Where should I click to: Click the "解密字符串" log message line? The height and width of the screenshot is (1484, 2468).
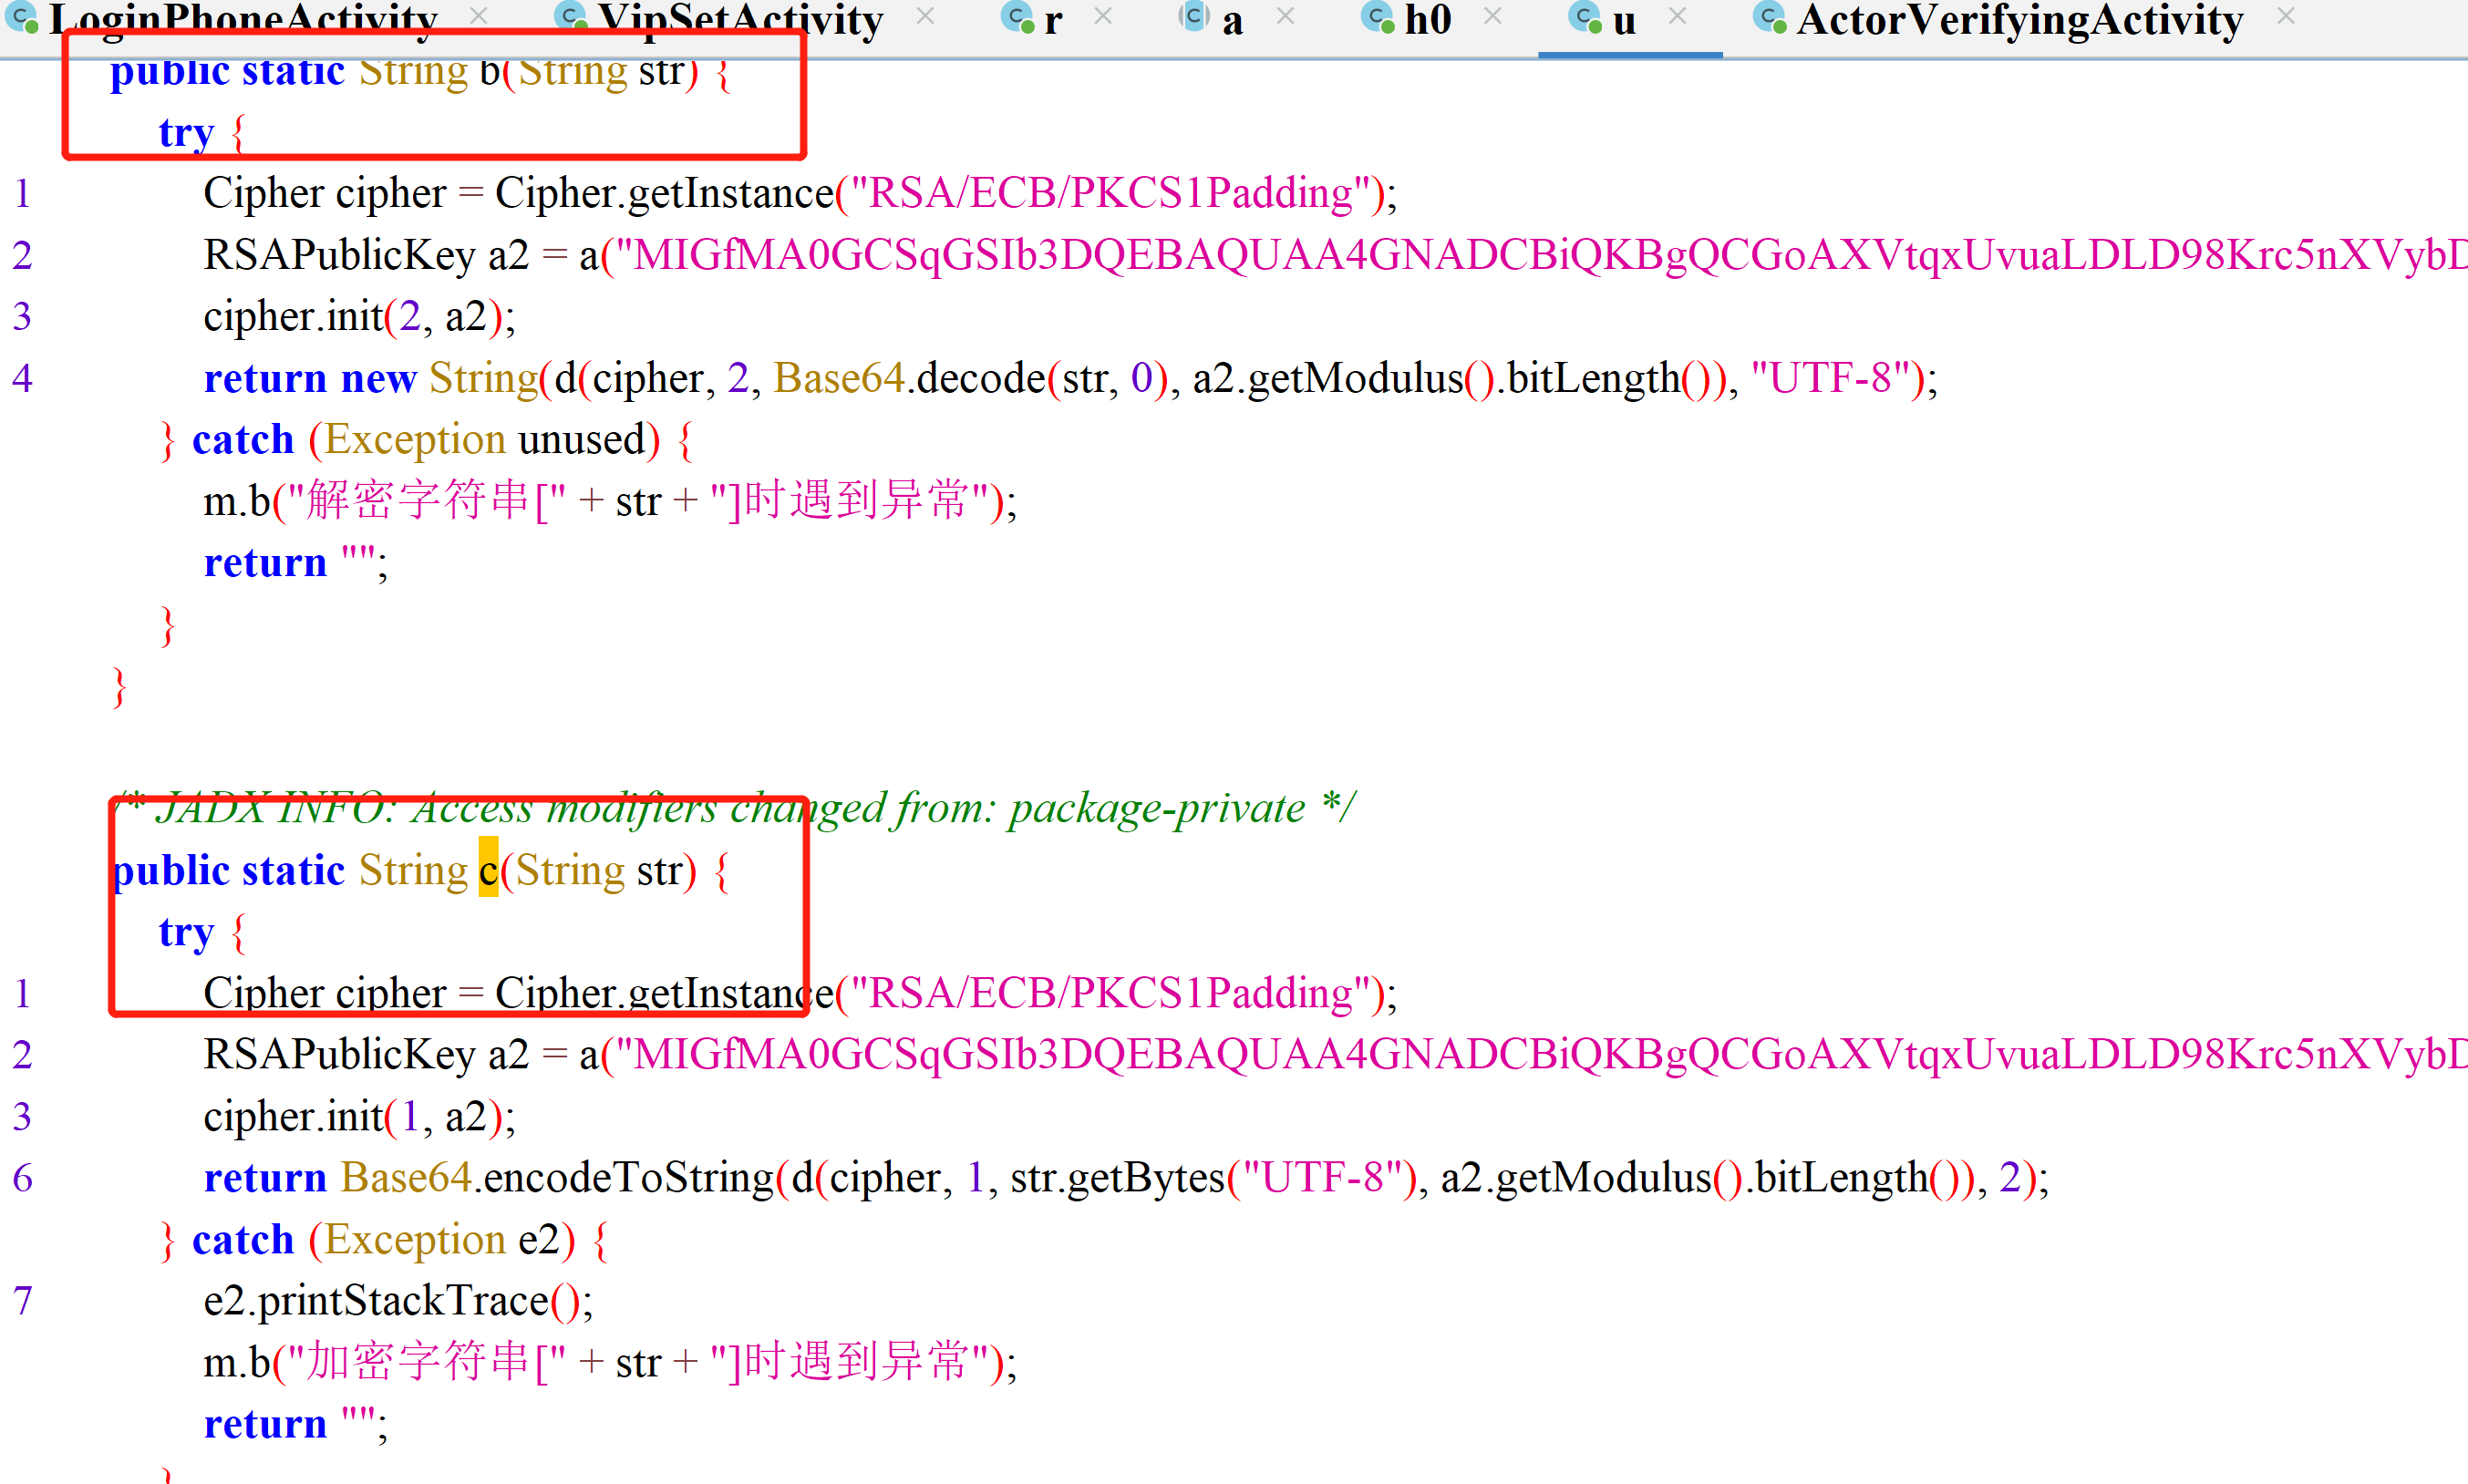(610, 500)
